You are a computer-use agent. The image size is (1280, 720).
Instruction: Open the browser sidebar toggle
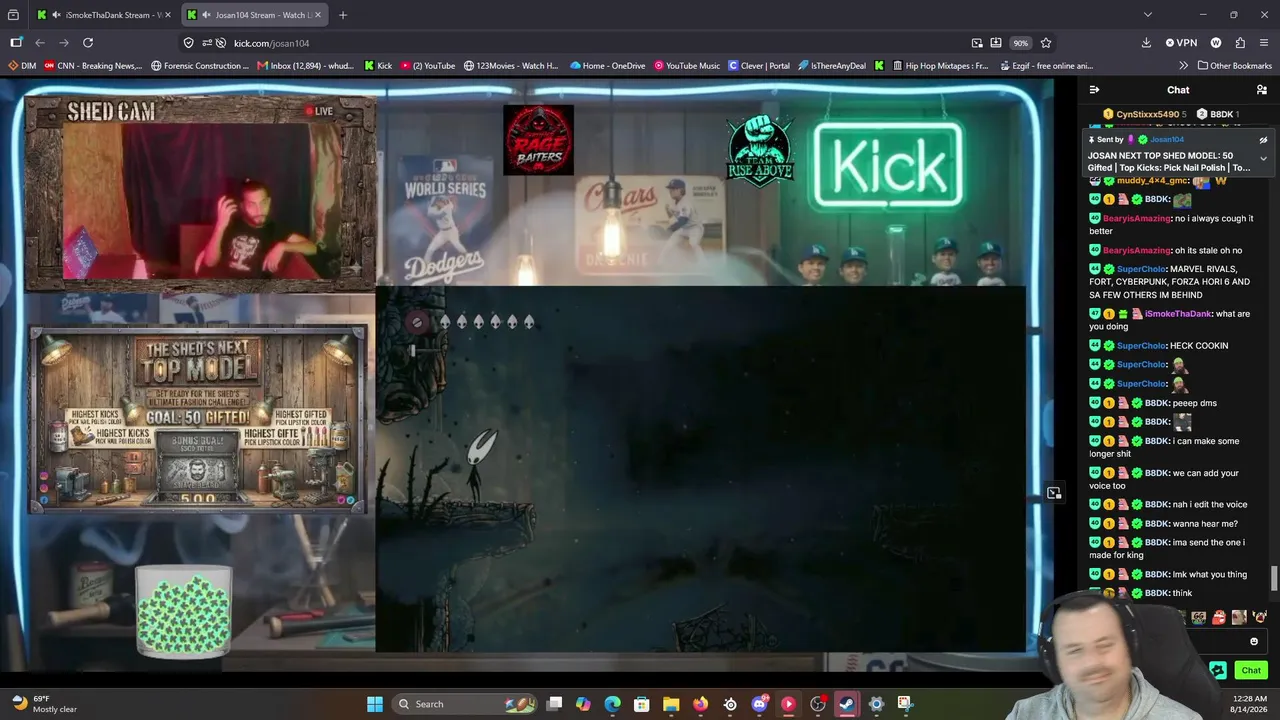coord(16,43)
